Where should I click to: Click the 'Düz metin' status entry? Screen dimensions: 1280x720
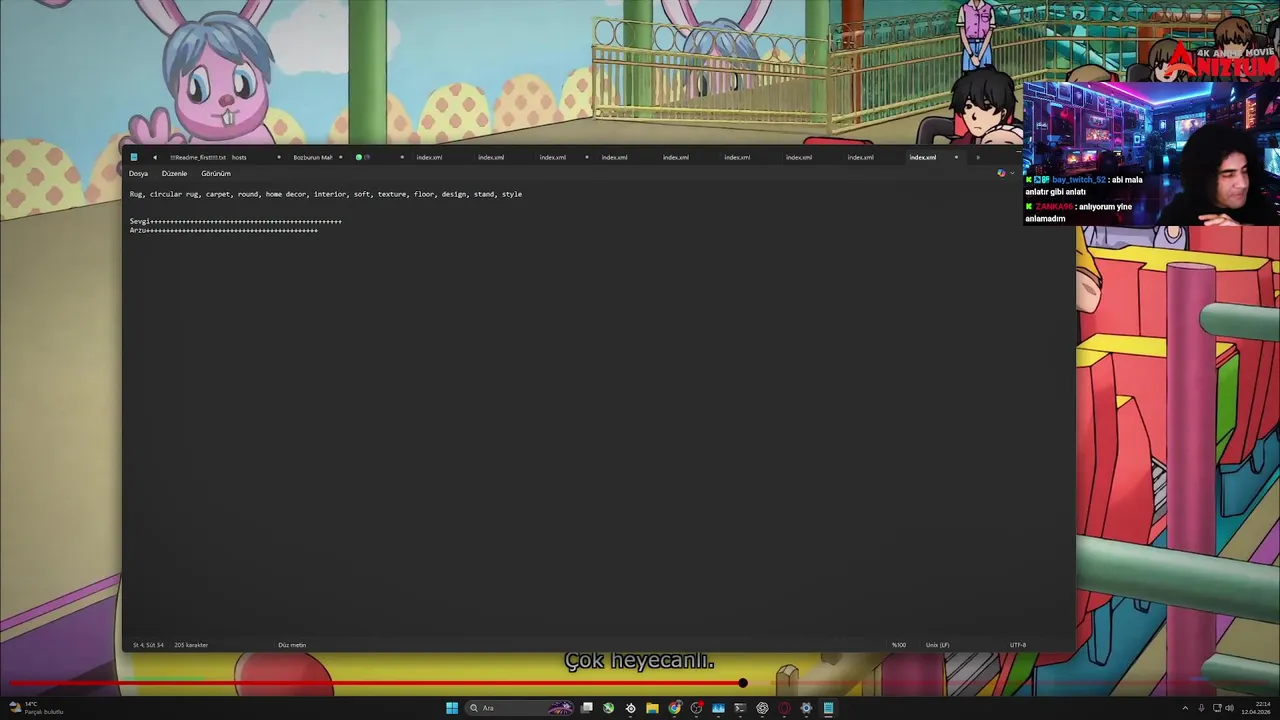(292, 645)
